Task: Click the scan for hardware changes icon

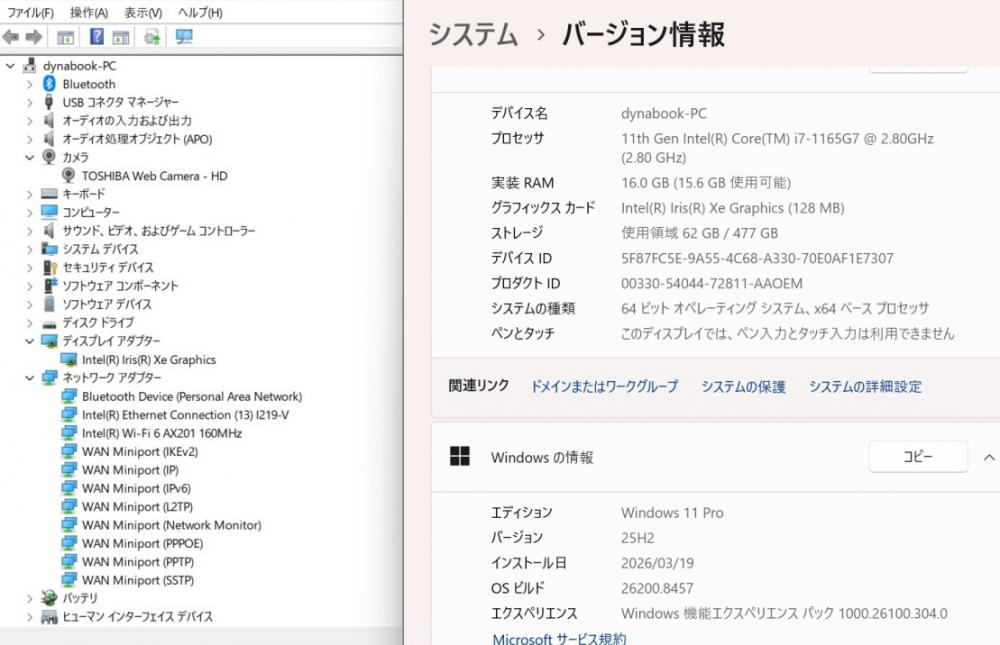Action: pos(152,37)
